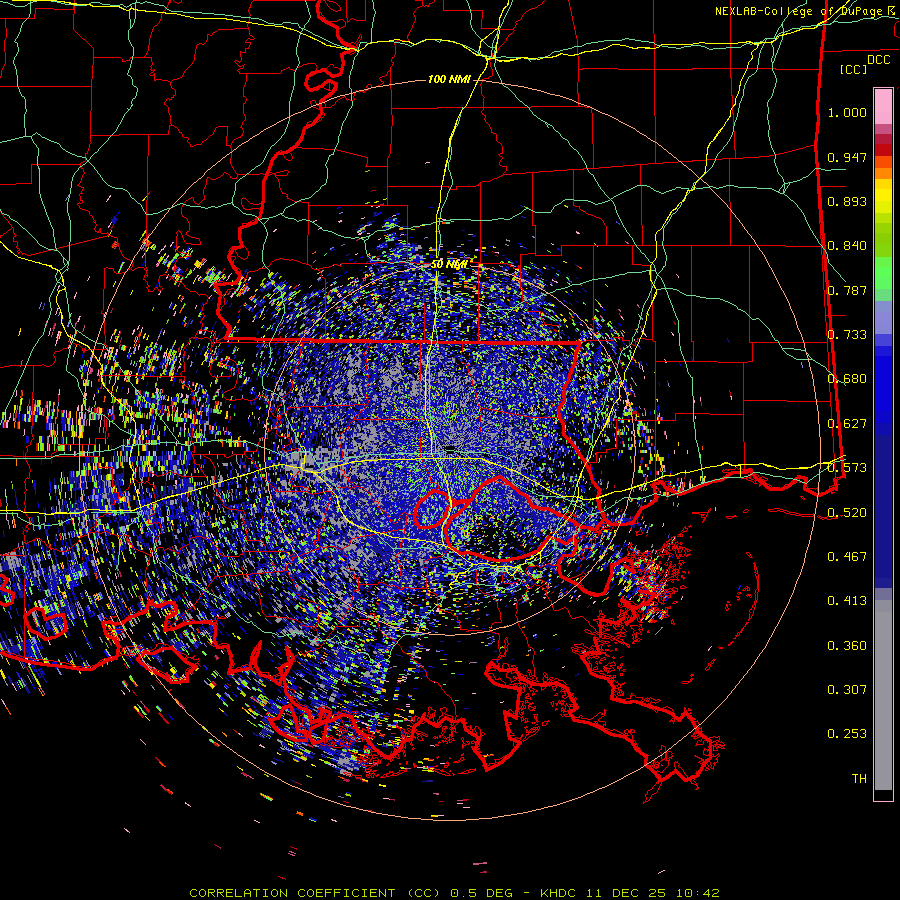Click the 50 NMI range ring label
The height and width of the screenshot is (900, 900).
click(x=449, y=265)
